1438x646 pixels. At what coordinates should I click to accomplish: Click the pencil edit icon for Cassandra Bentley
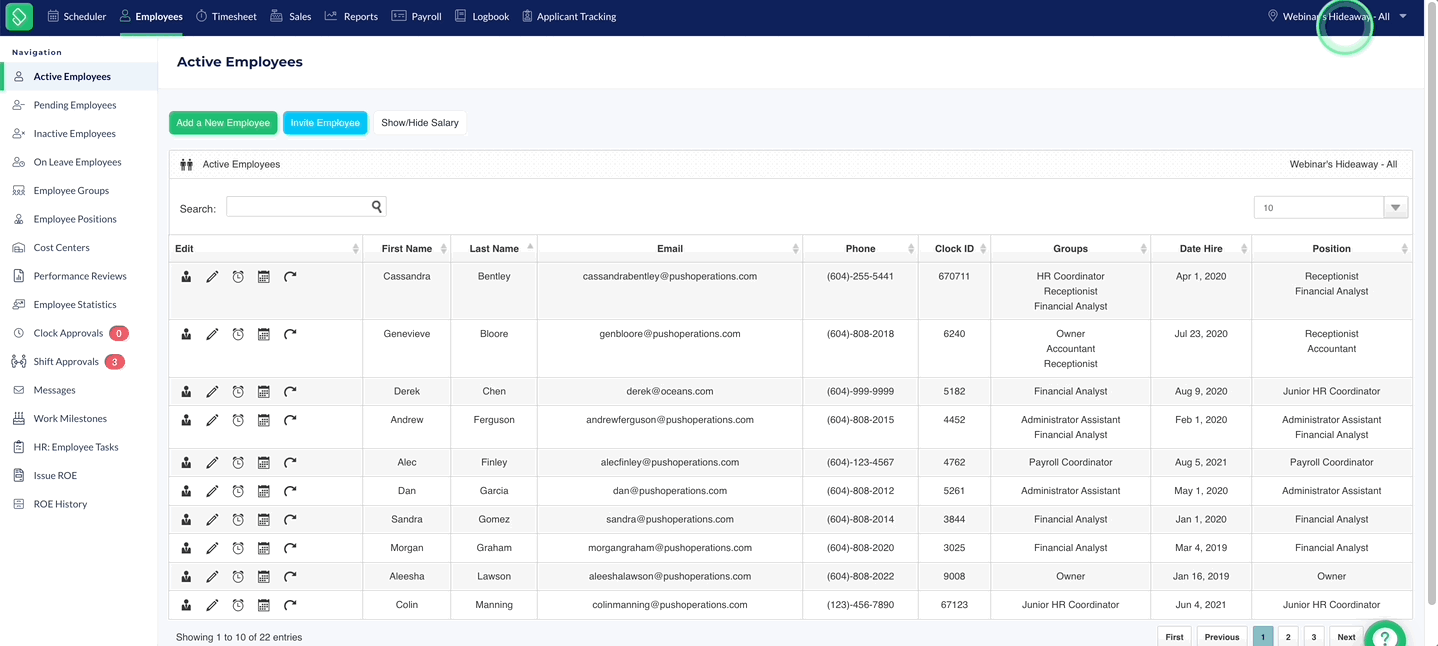pos(212,277)
